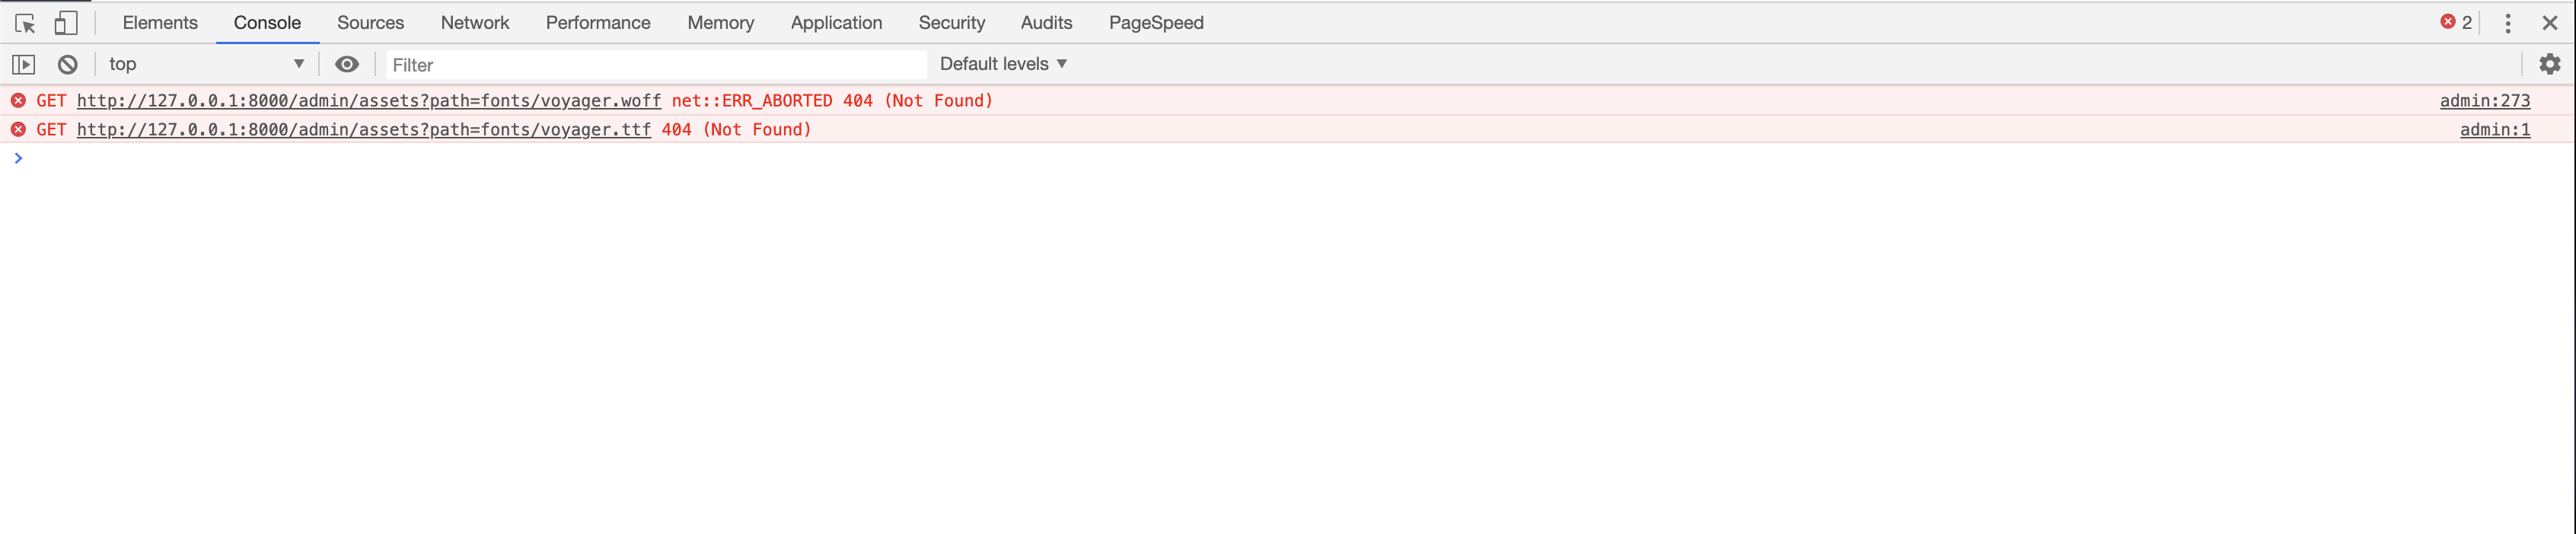Select the Audits tab
This screenshot has height=534, width=2576.
1046,23
